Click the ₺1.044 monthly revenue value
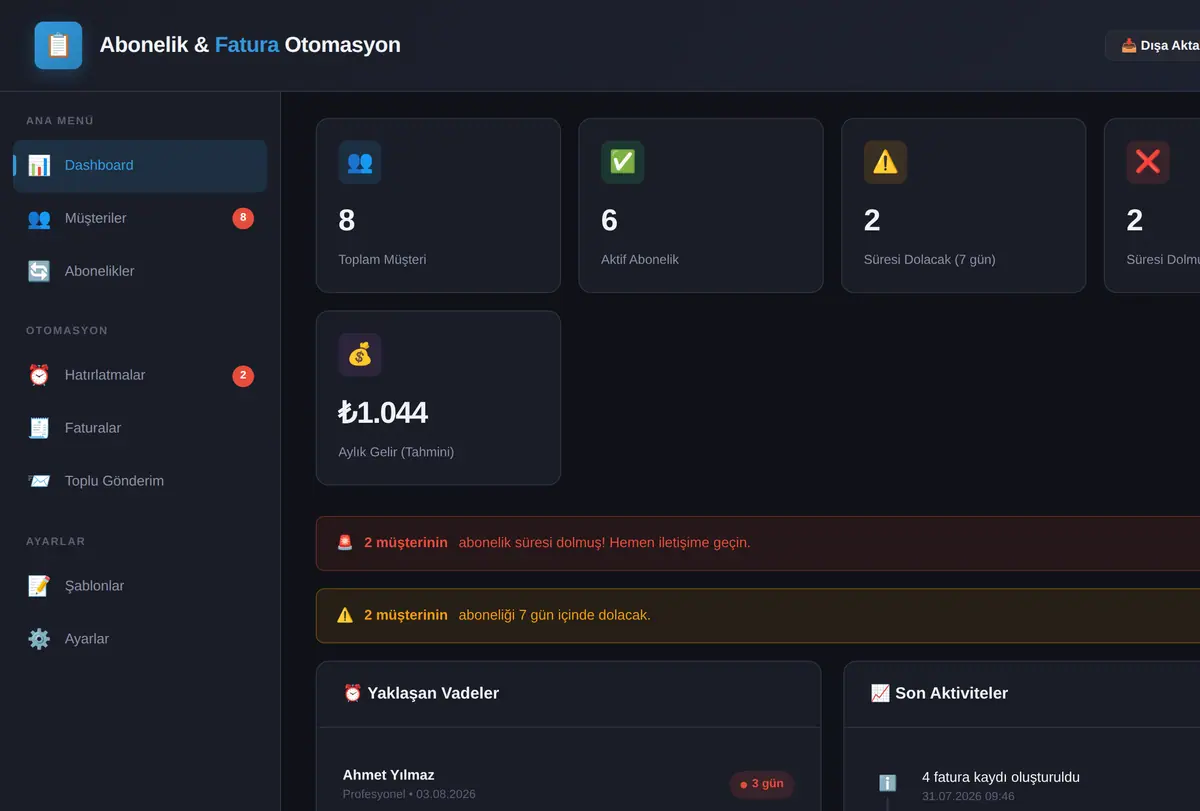 [383, 412]
